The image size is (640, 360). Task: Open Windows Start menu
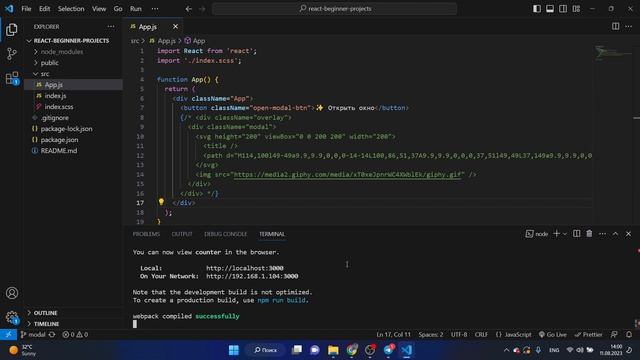234,350
